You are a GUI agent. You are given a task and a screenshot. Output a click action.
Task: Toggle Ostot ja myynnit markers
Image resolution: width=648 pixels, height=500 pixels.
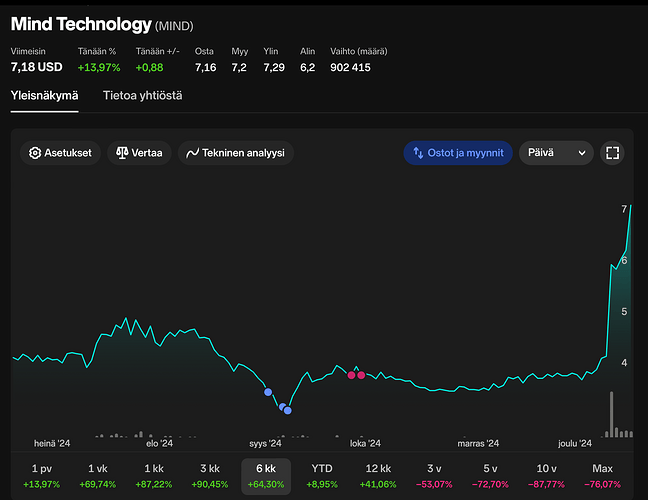coord(458,153)
